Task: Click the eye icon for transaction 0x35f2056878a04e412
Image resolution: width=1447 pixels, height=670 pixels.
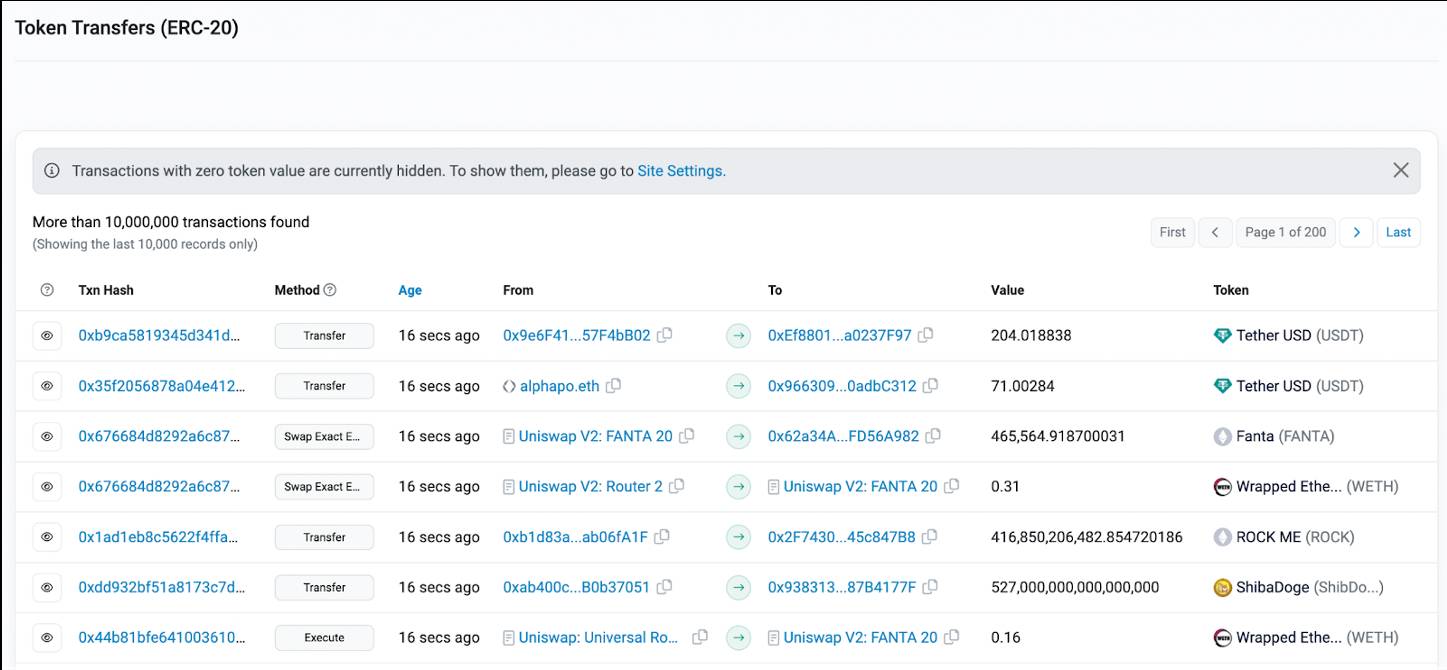Action: 47,386
